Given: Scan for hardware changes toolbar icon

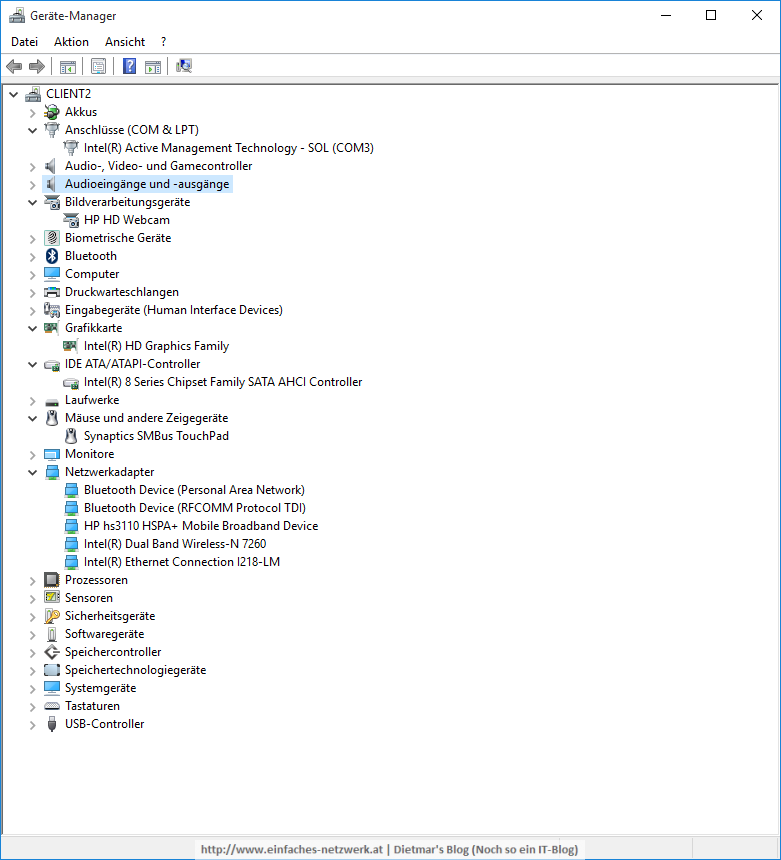Looking at the screenshot, I should tap(184, 66).
